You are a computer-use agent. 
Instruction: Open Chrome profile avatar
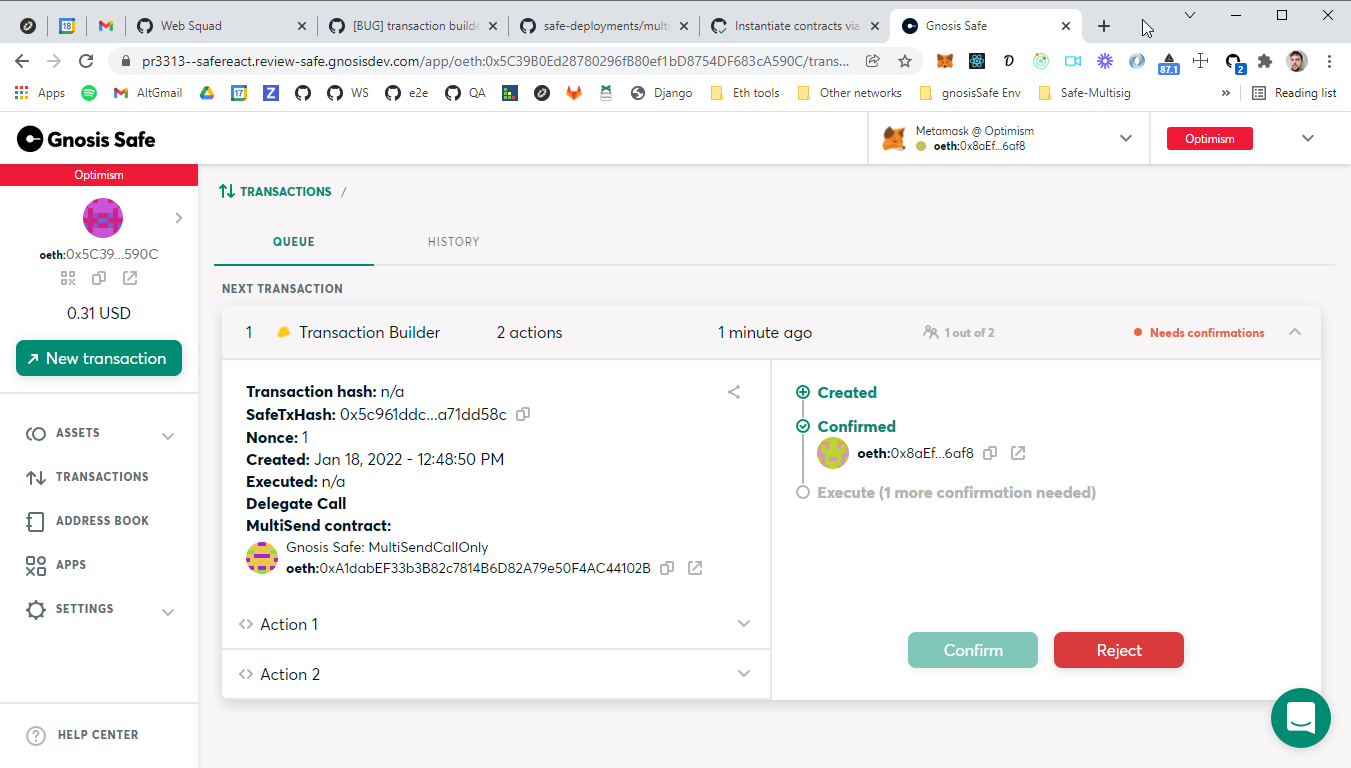coord(1297,61)
